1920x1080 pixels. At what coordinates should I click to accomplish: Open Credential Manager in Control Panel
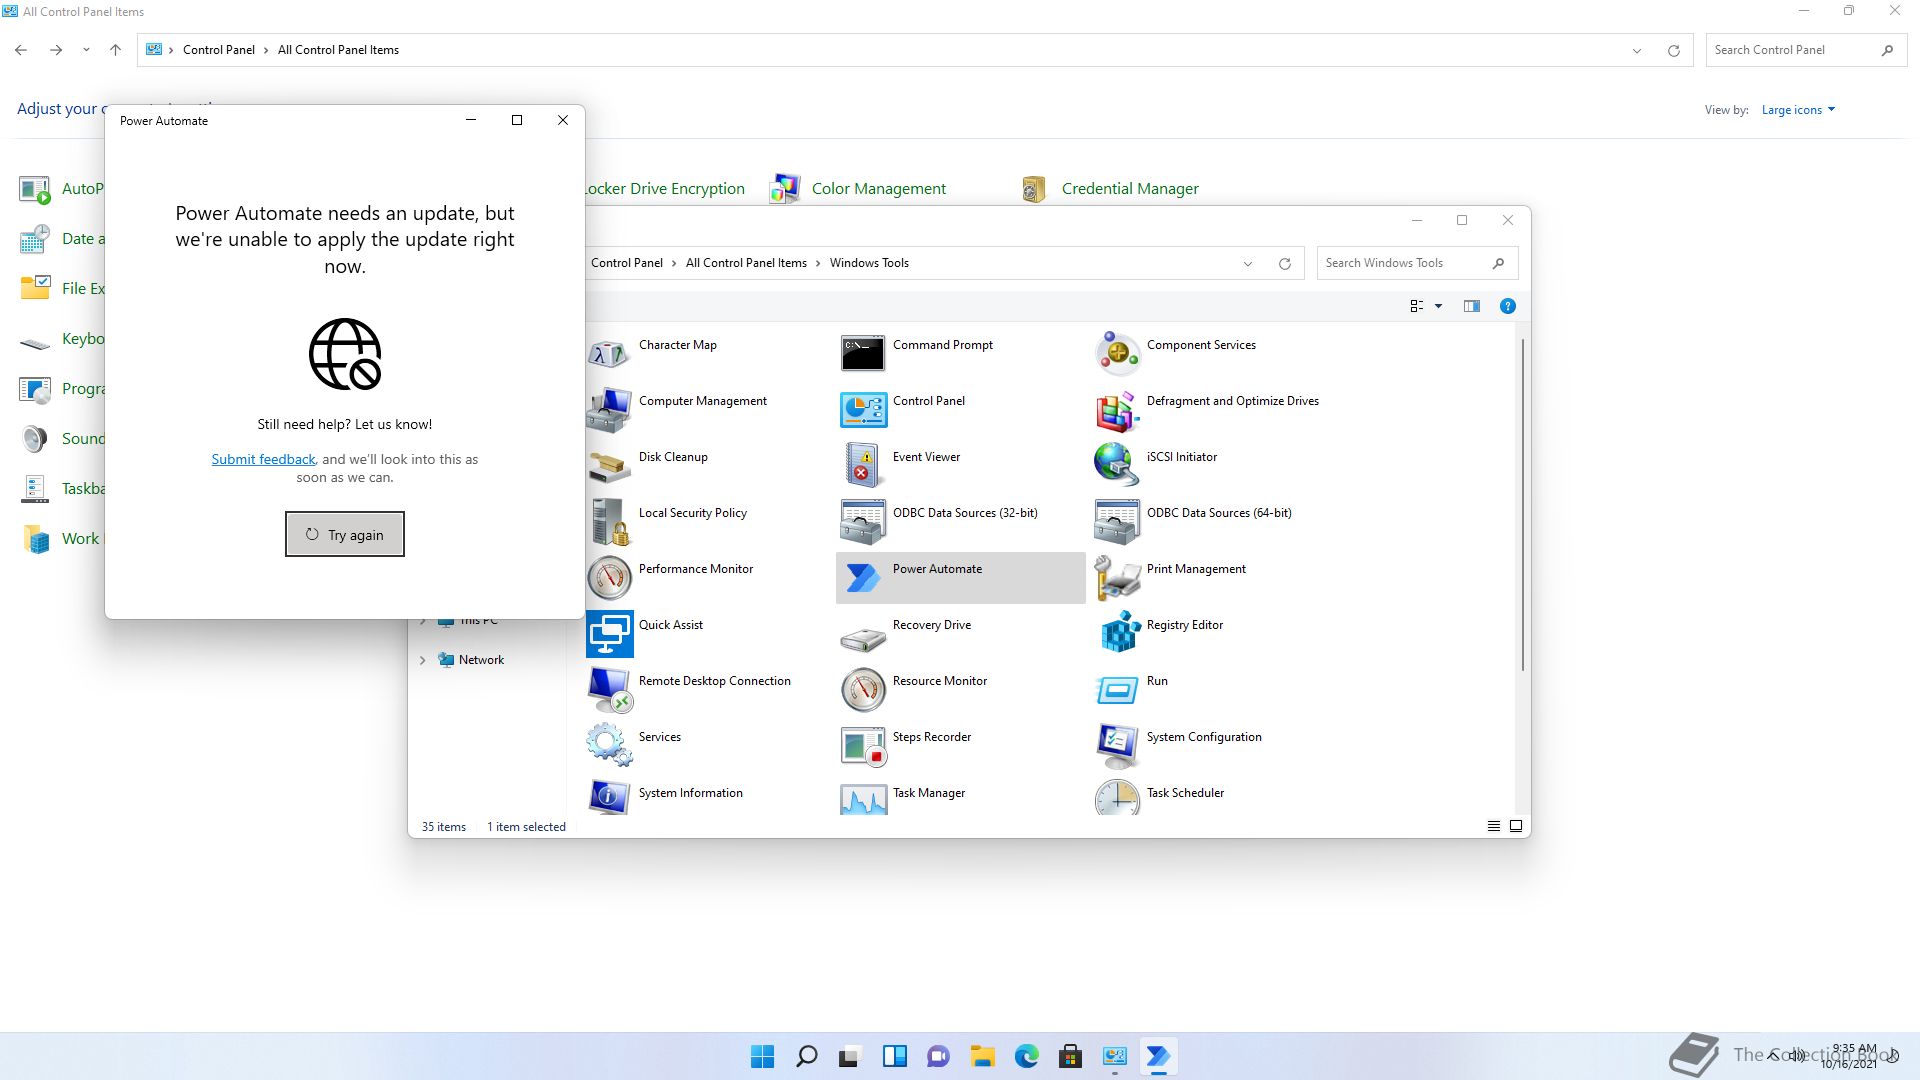[1130, 188]
